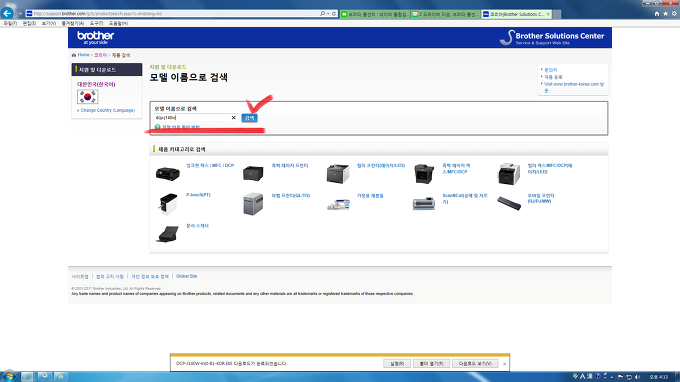Click the document scanner image
The height and width of the screenshot is (382, 680).
tap(167, 234)
